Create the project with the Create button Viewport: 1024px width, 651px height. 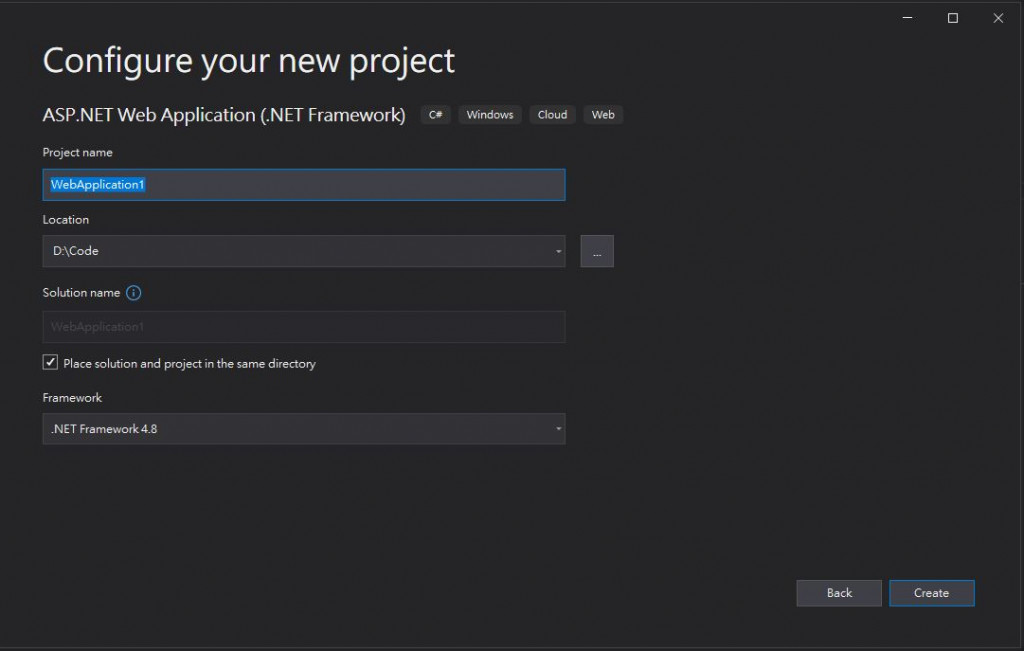pyautogui.click(x=931, y=593)
